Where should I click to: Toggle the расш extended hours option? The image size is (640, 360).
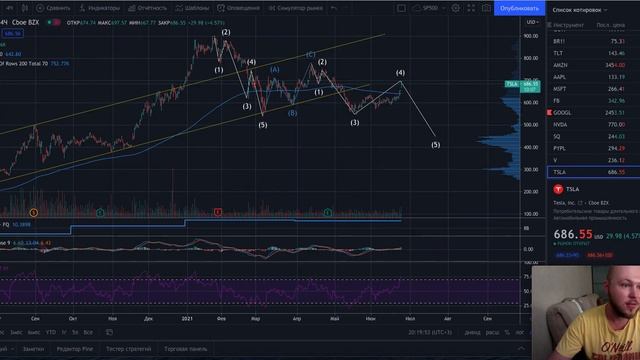(492, 332)
